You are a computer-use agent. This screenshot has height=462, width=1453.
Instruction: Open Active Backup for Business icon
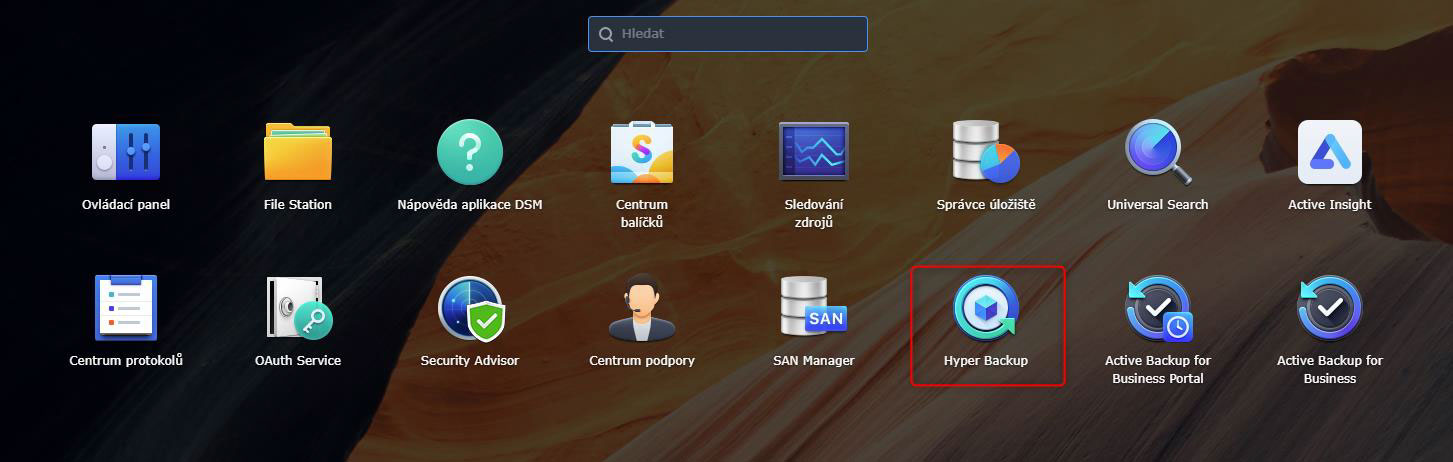pyautogui.click(x=1330, y=308)
